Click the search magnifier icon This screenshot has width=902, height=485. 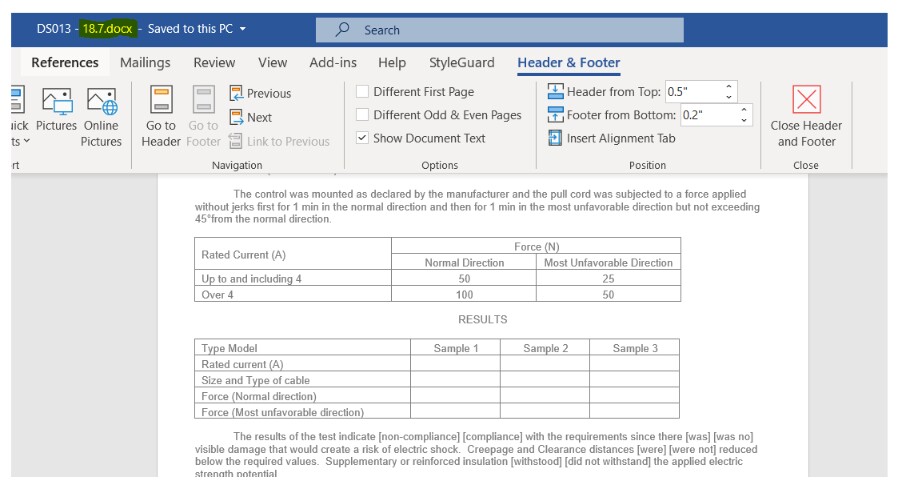343,30
